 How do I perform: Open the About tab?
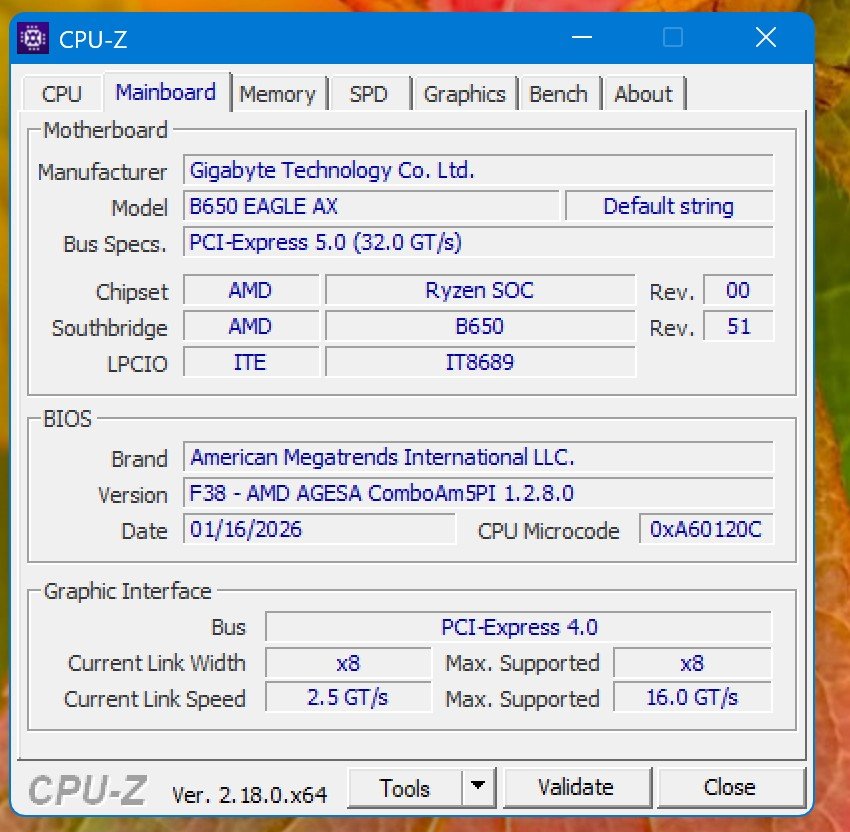644,94
